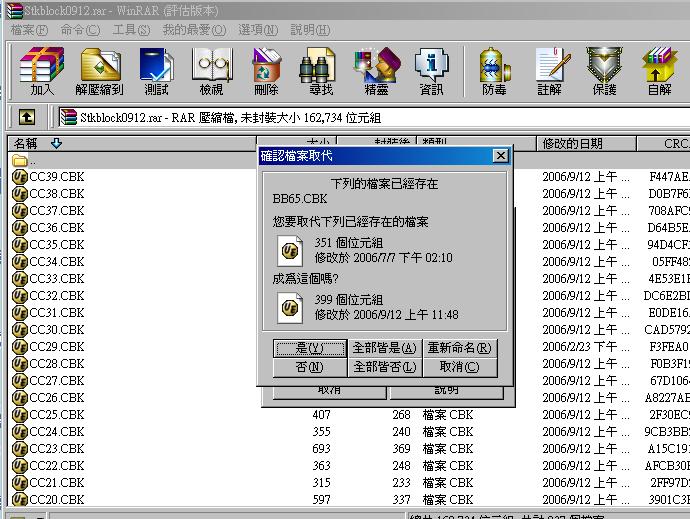Close the 確認檔案取代 dialog
The width and height of the screenshot is (690, 519).
coord(501,155)
